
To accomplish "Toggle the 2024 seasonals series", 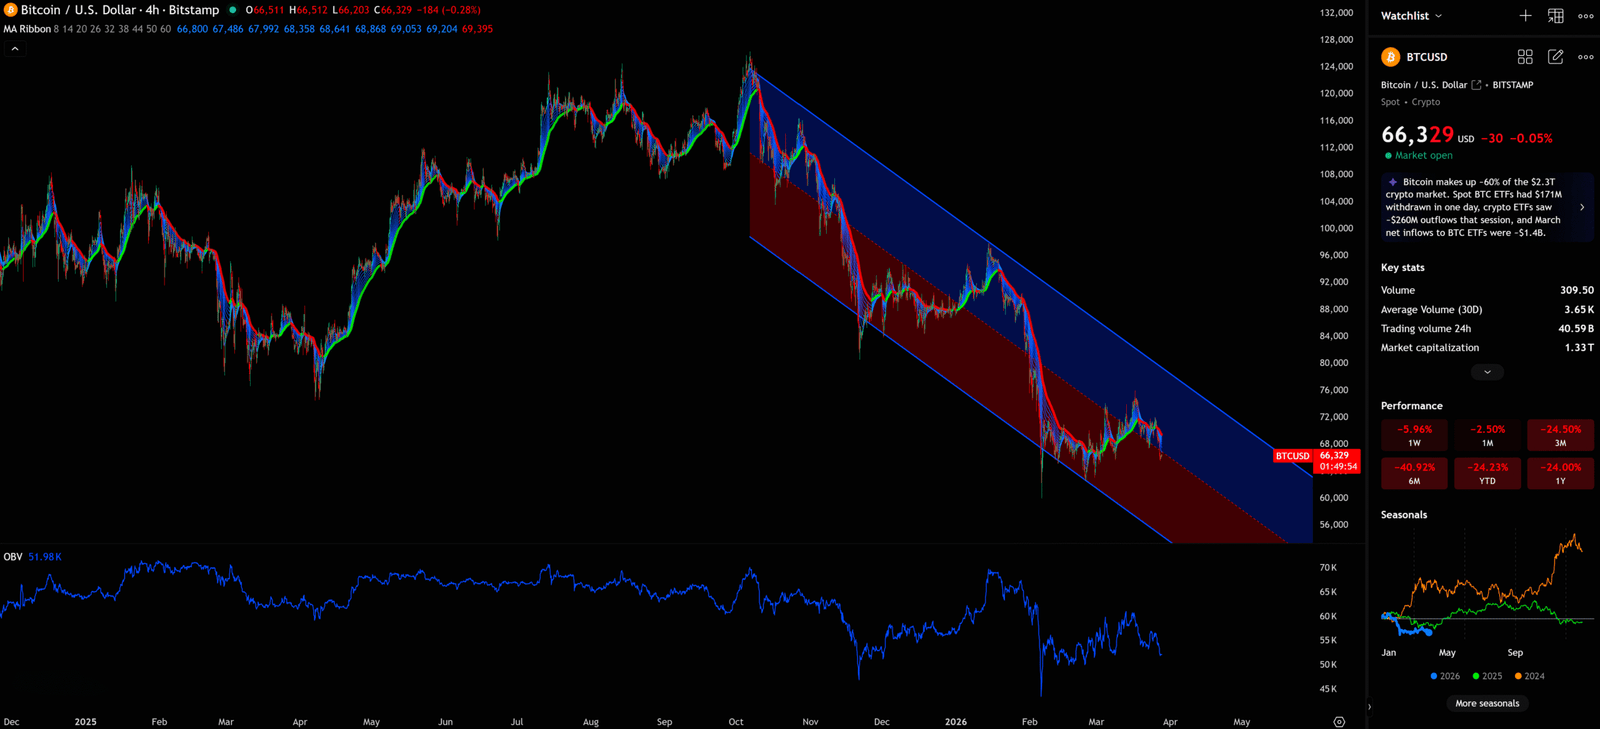I will pyautogui.click(x=1529, y=676).
